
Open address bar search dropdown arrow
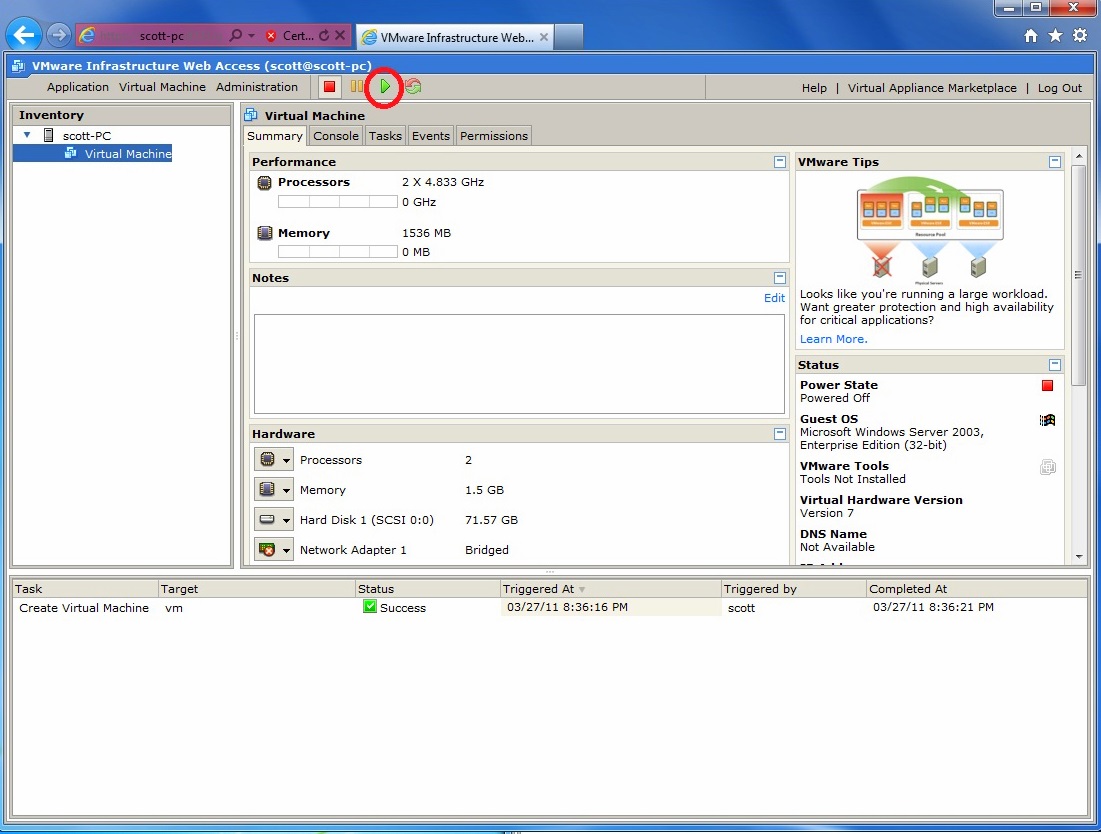pos(251,35)
